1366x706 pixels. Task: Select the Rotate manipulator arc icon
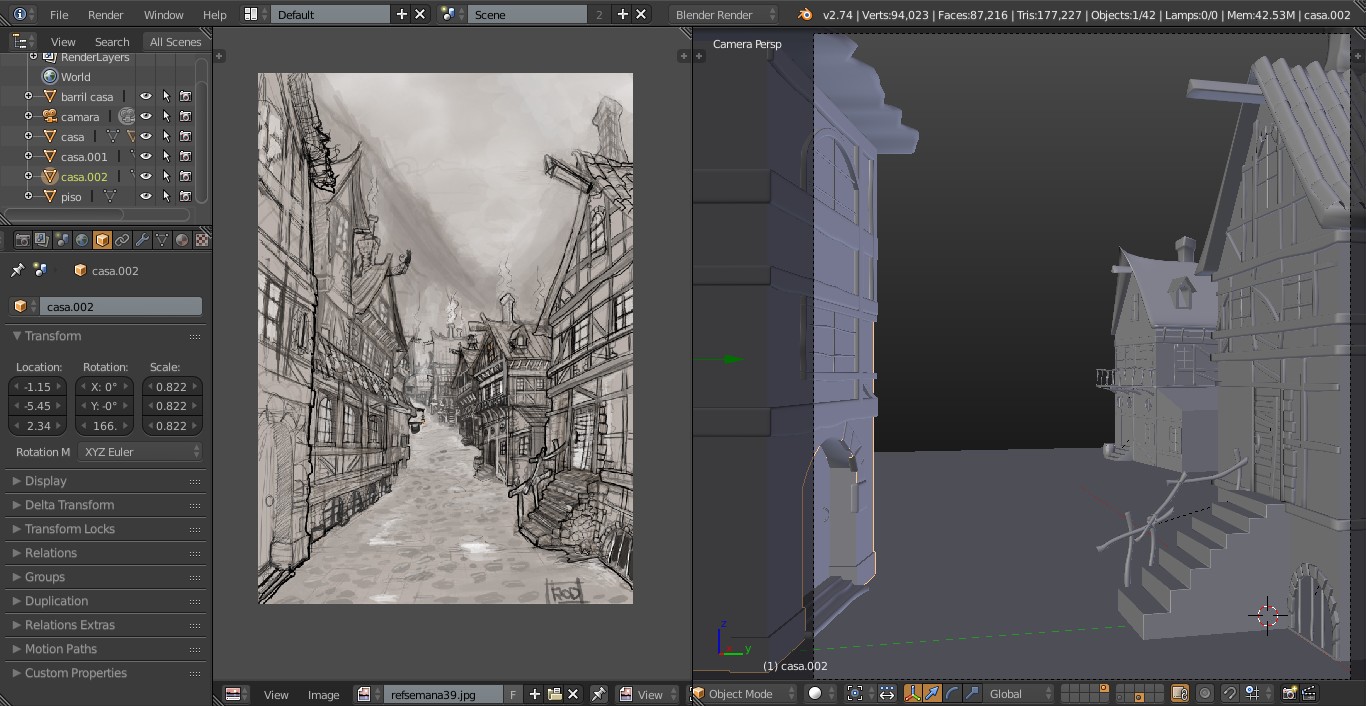(x=951, y=693)
